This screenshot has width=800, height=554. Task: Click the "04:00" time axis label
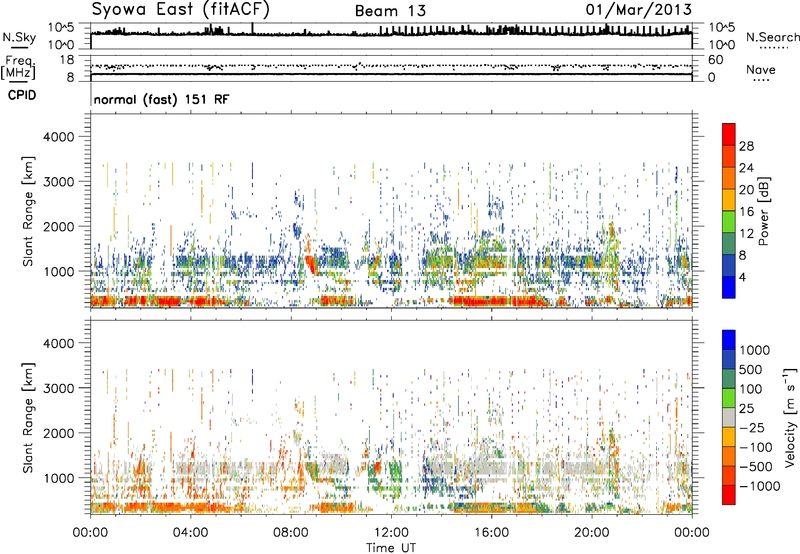pyautogui.click(x=190, y=533)
